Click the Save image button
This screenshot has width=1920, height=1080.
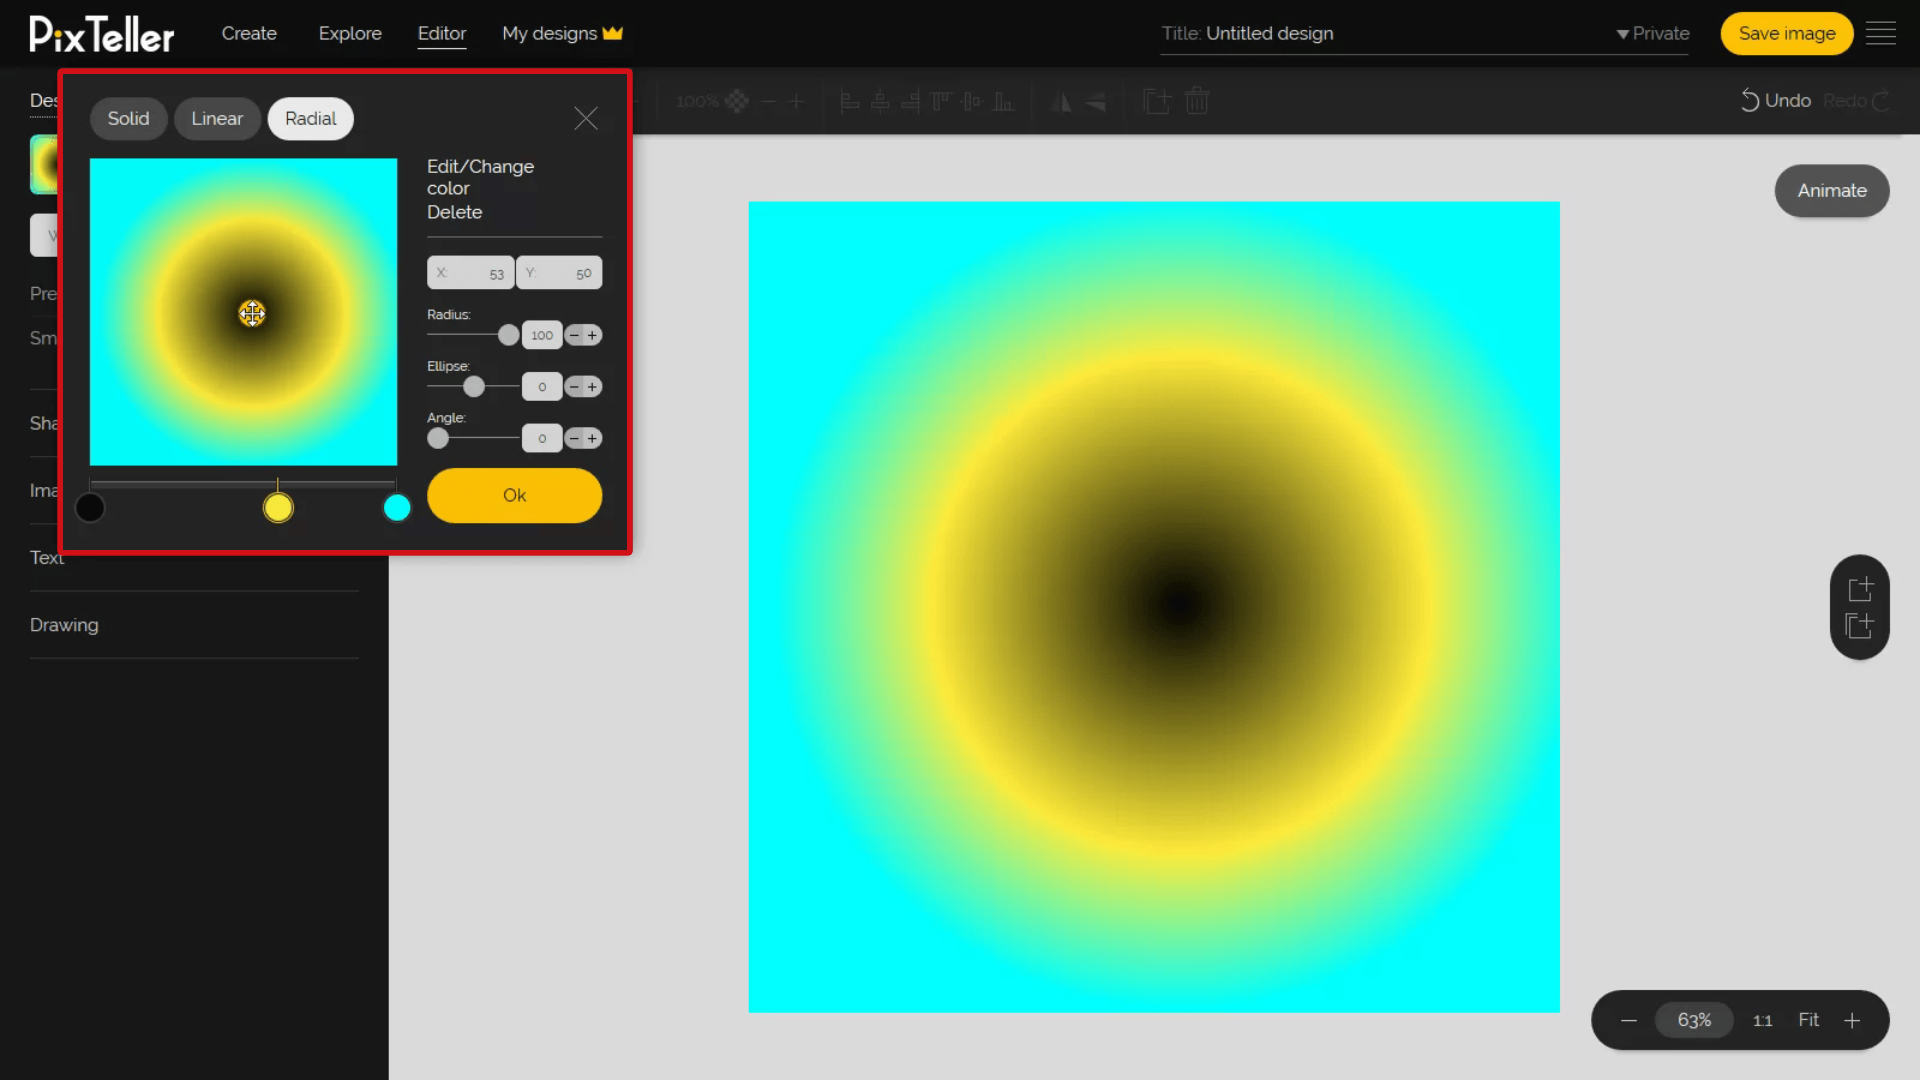point(1787,33)
